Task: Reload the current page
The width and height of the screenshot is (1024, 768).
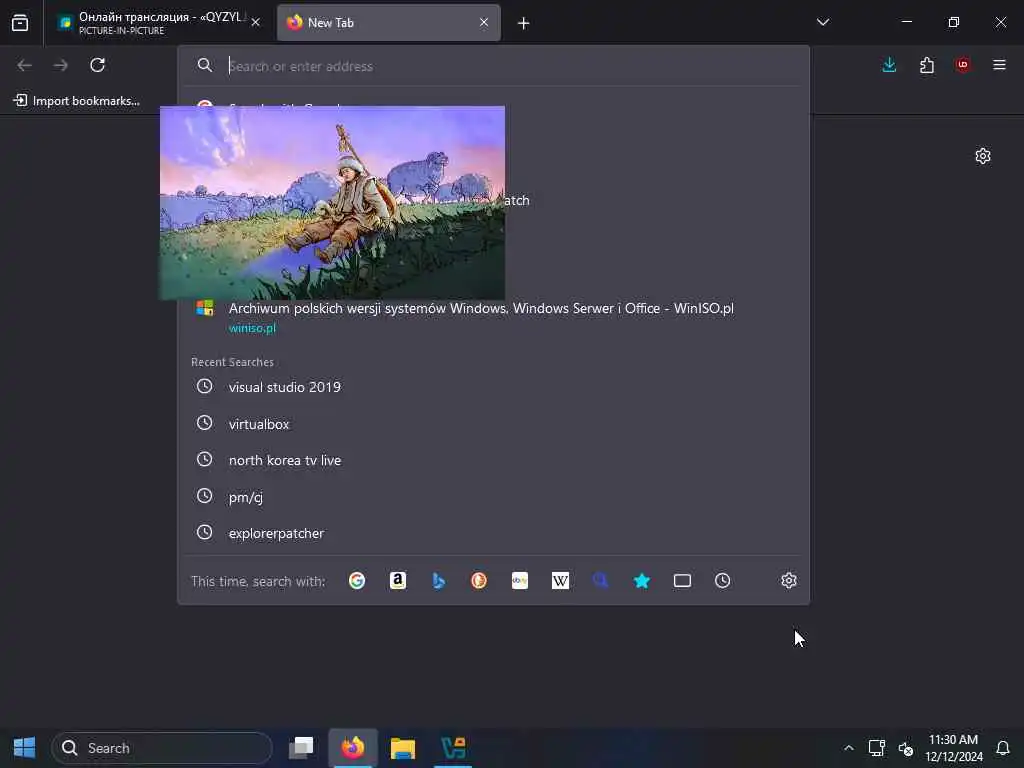Action: point(97,65)
